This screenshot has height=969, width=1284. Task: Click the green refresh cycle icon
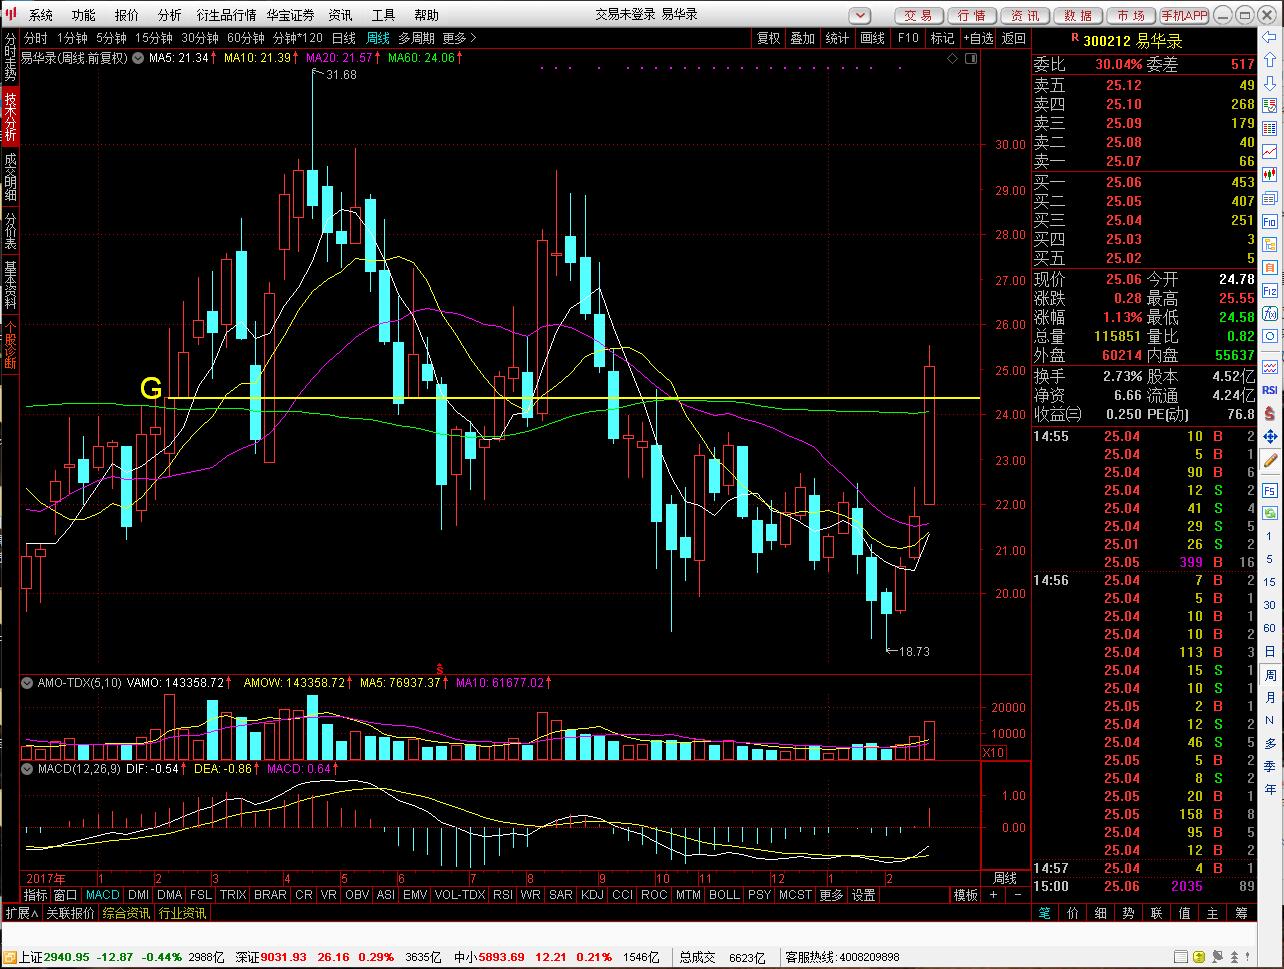point(1270,513)
